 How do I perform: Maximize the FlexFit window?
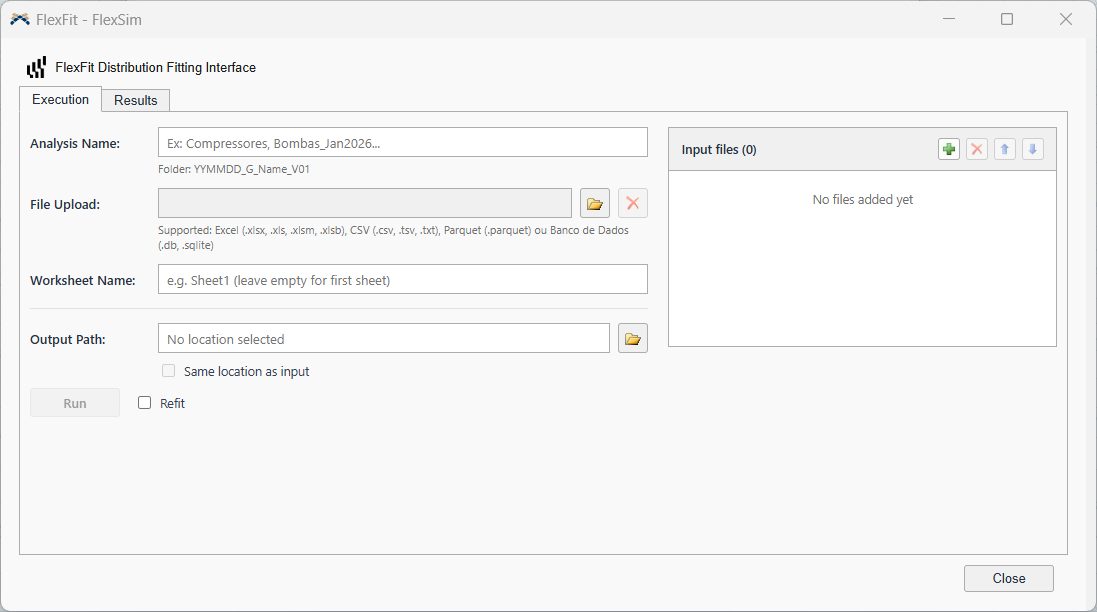[1007, 19]
